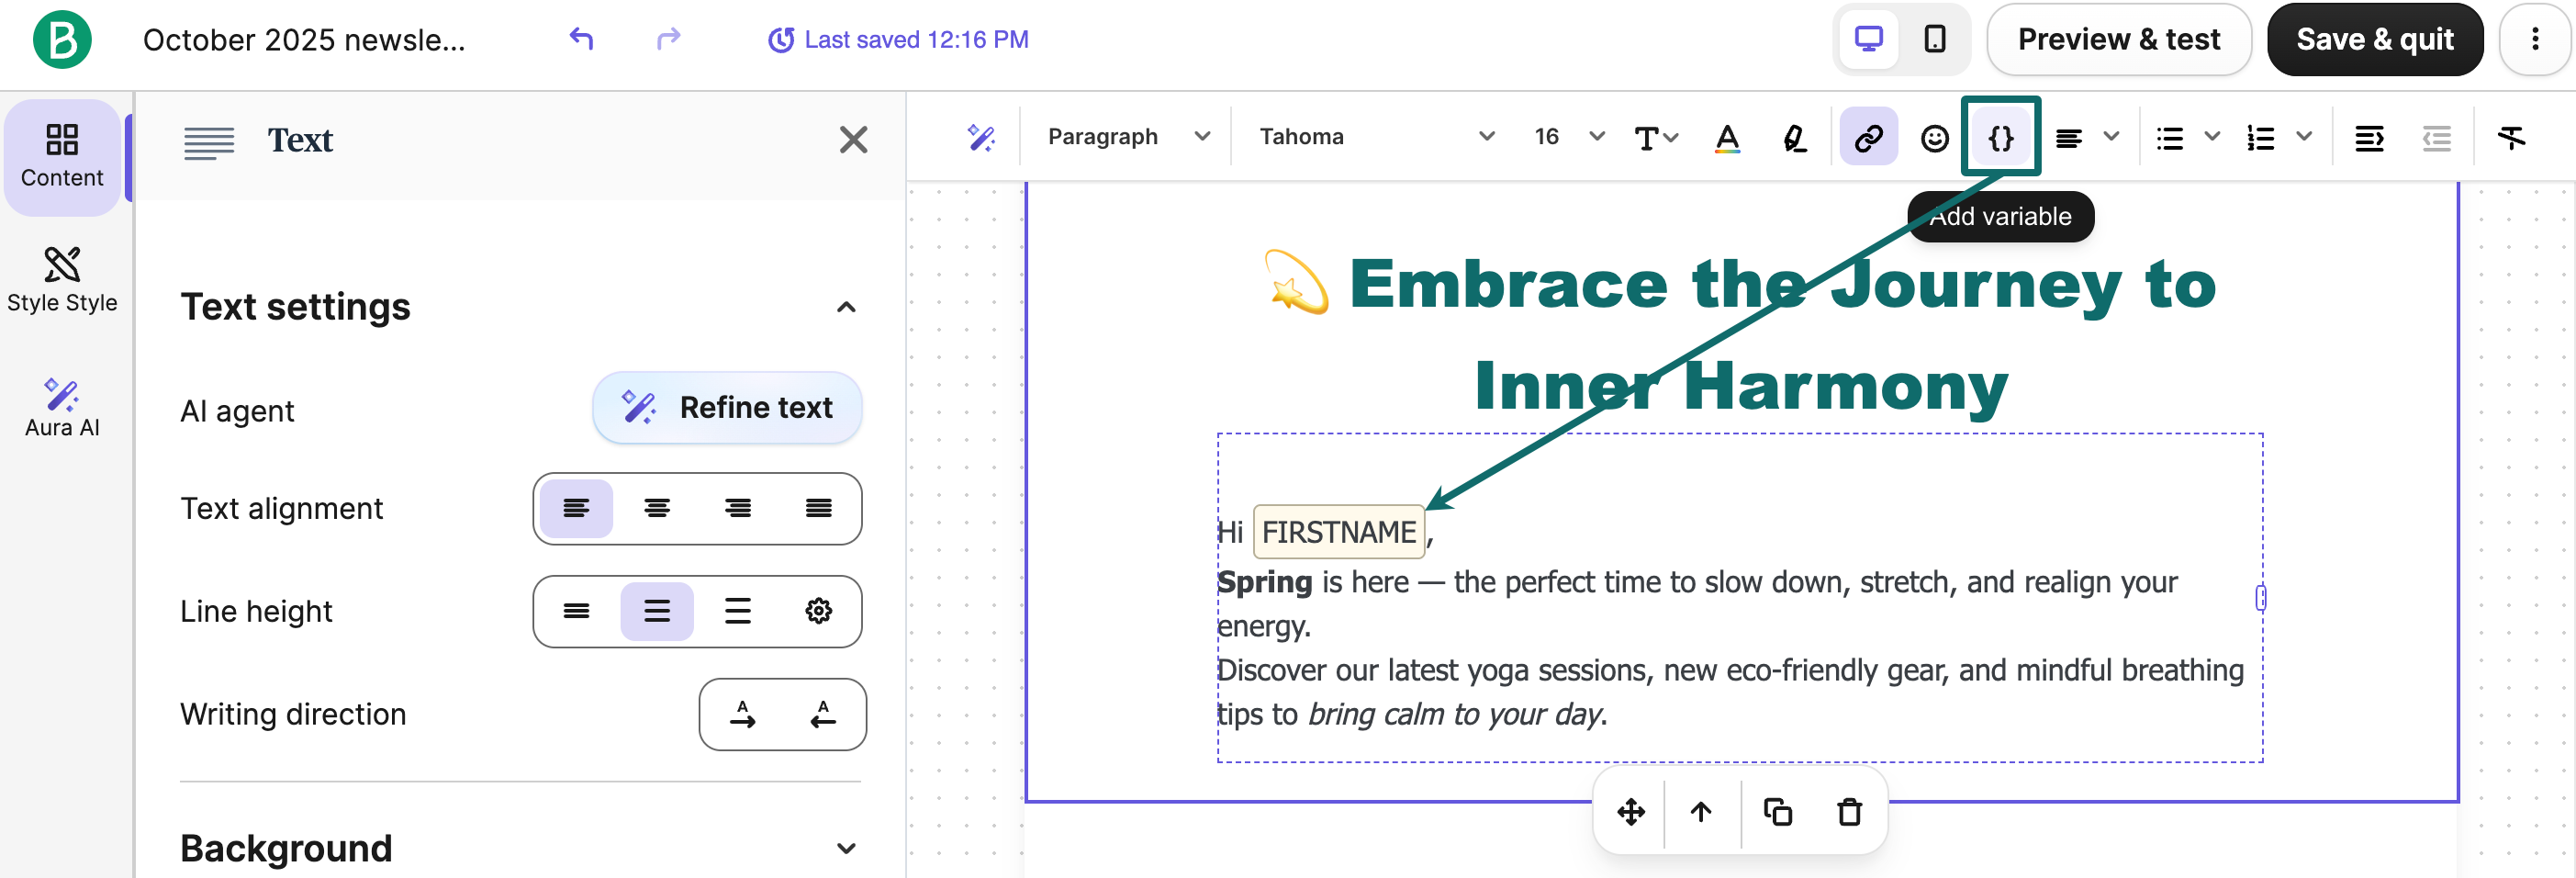This screenshot has width=2576, height=878.
Task: Collapse the Background section
Action: point(846,847)
